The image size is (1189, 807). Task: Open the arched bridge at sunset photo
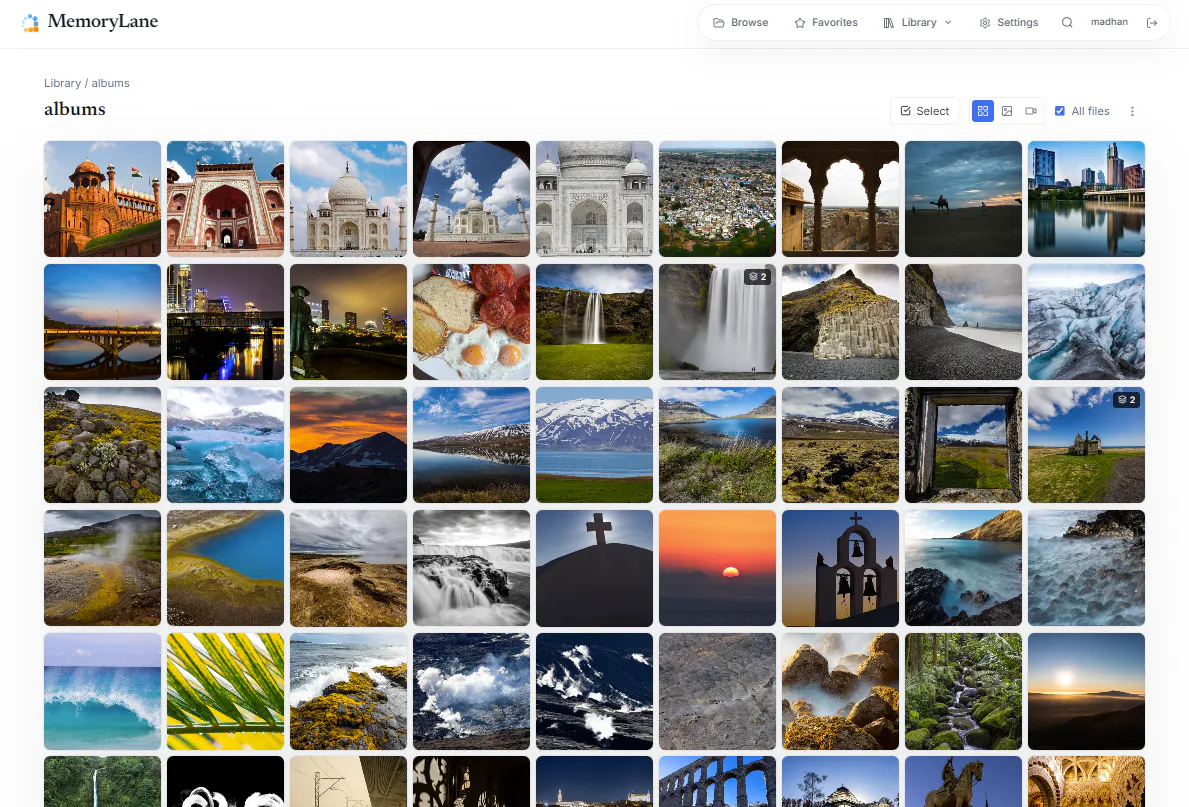102,322
